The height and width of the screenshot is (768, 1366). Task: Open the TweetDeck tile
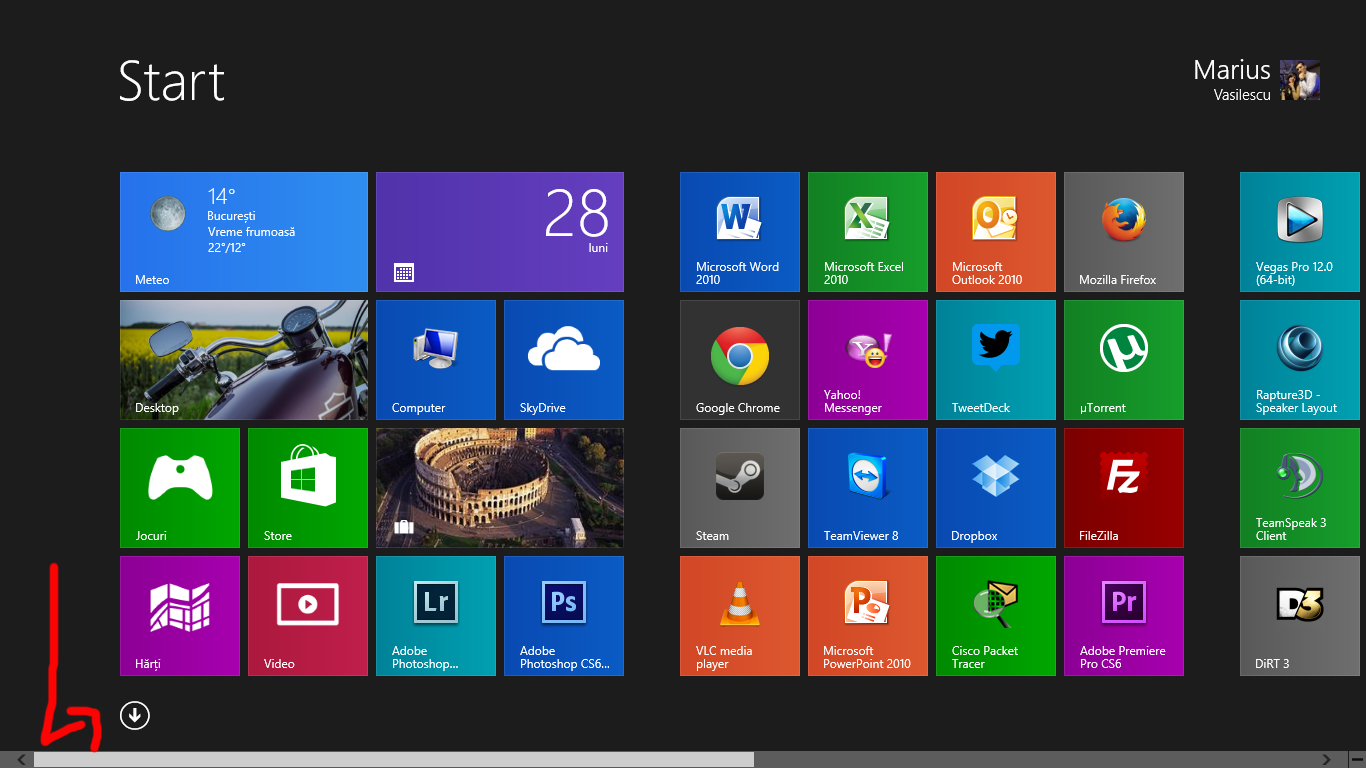click(996, 360)
